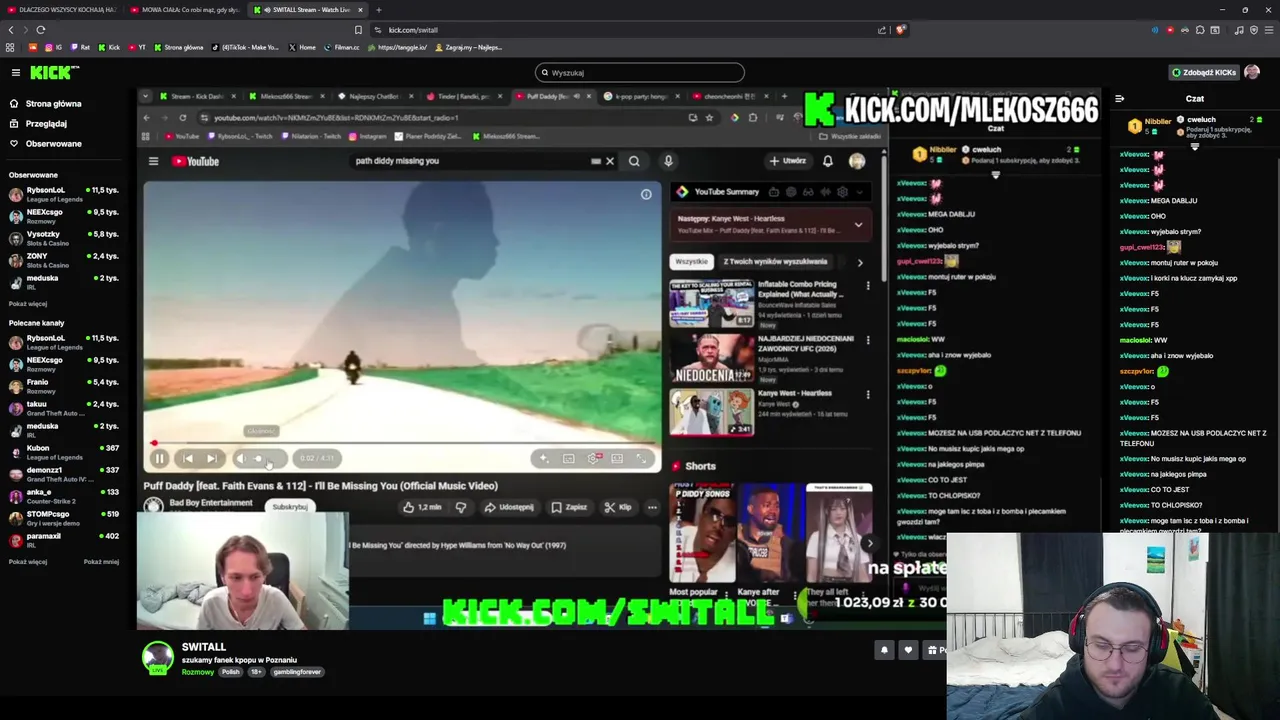Open the IG bookmark
The width and height of the screenshot is (1280, 720).
pyautogui.click(x=51, y=47)
